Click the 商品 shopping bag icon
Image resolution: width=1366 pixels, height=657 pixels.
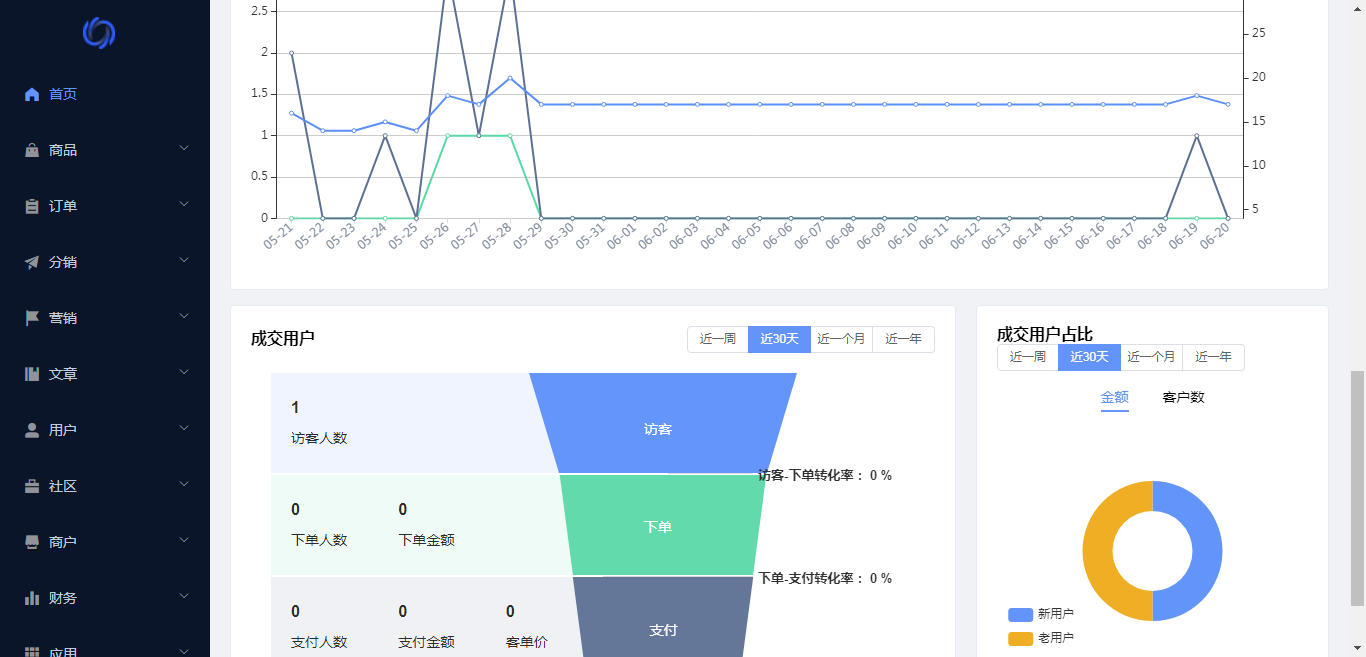coord(32,150)
